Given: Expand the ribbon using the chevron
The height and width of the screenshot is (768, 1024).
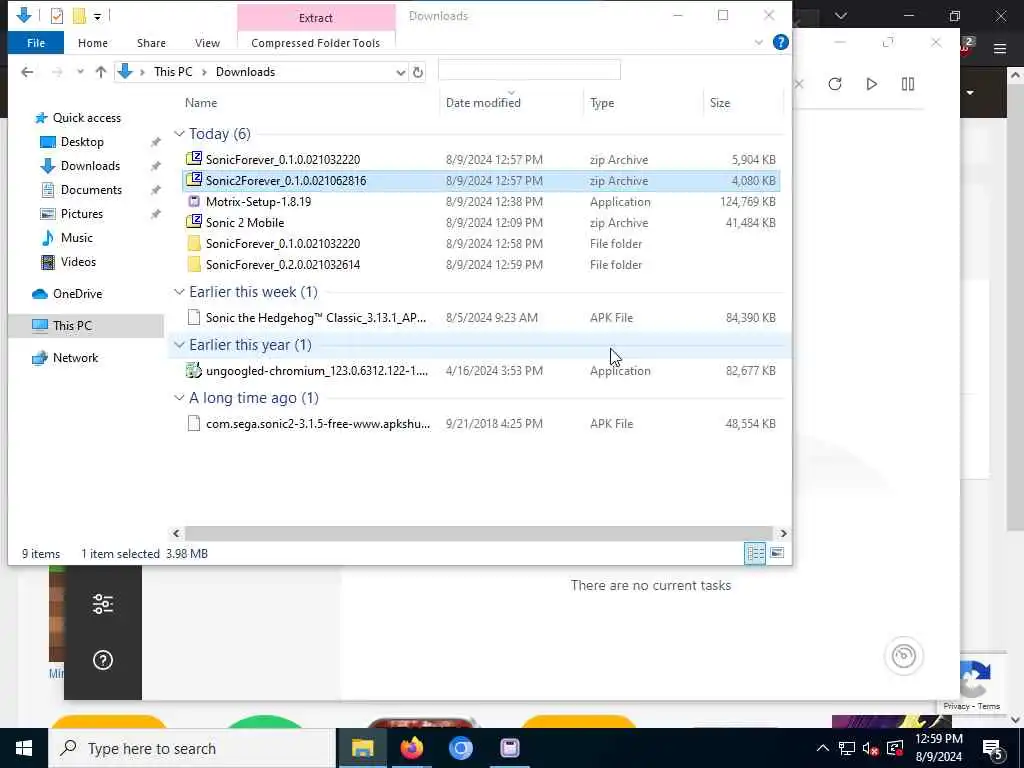Looking at the screenshot, I should coord(758,42).
